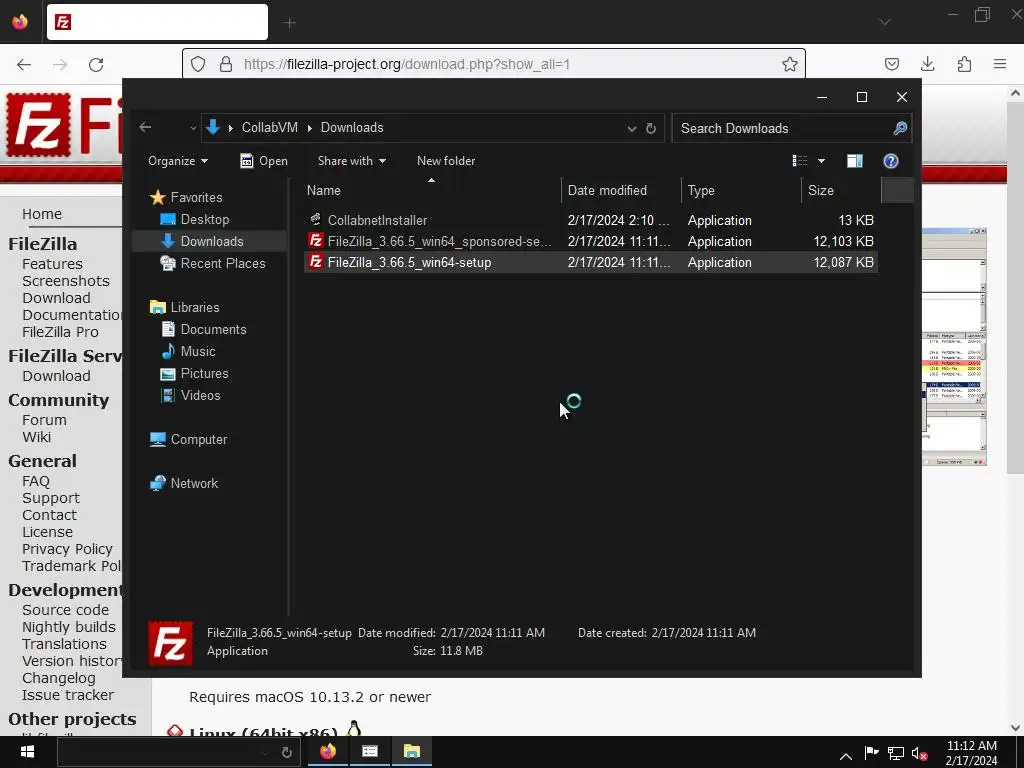This screenshot has width=1024, height=768.
Task: Open the recent locations dropdown arrow
Action: tap(193, 128)
